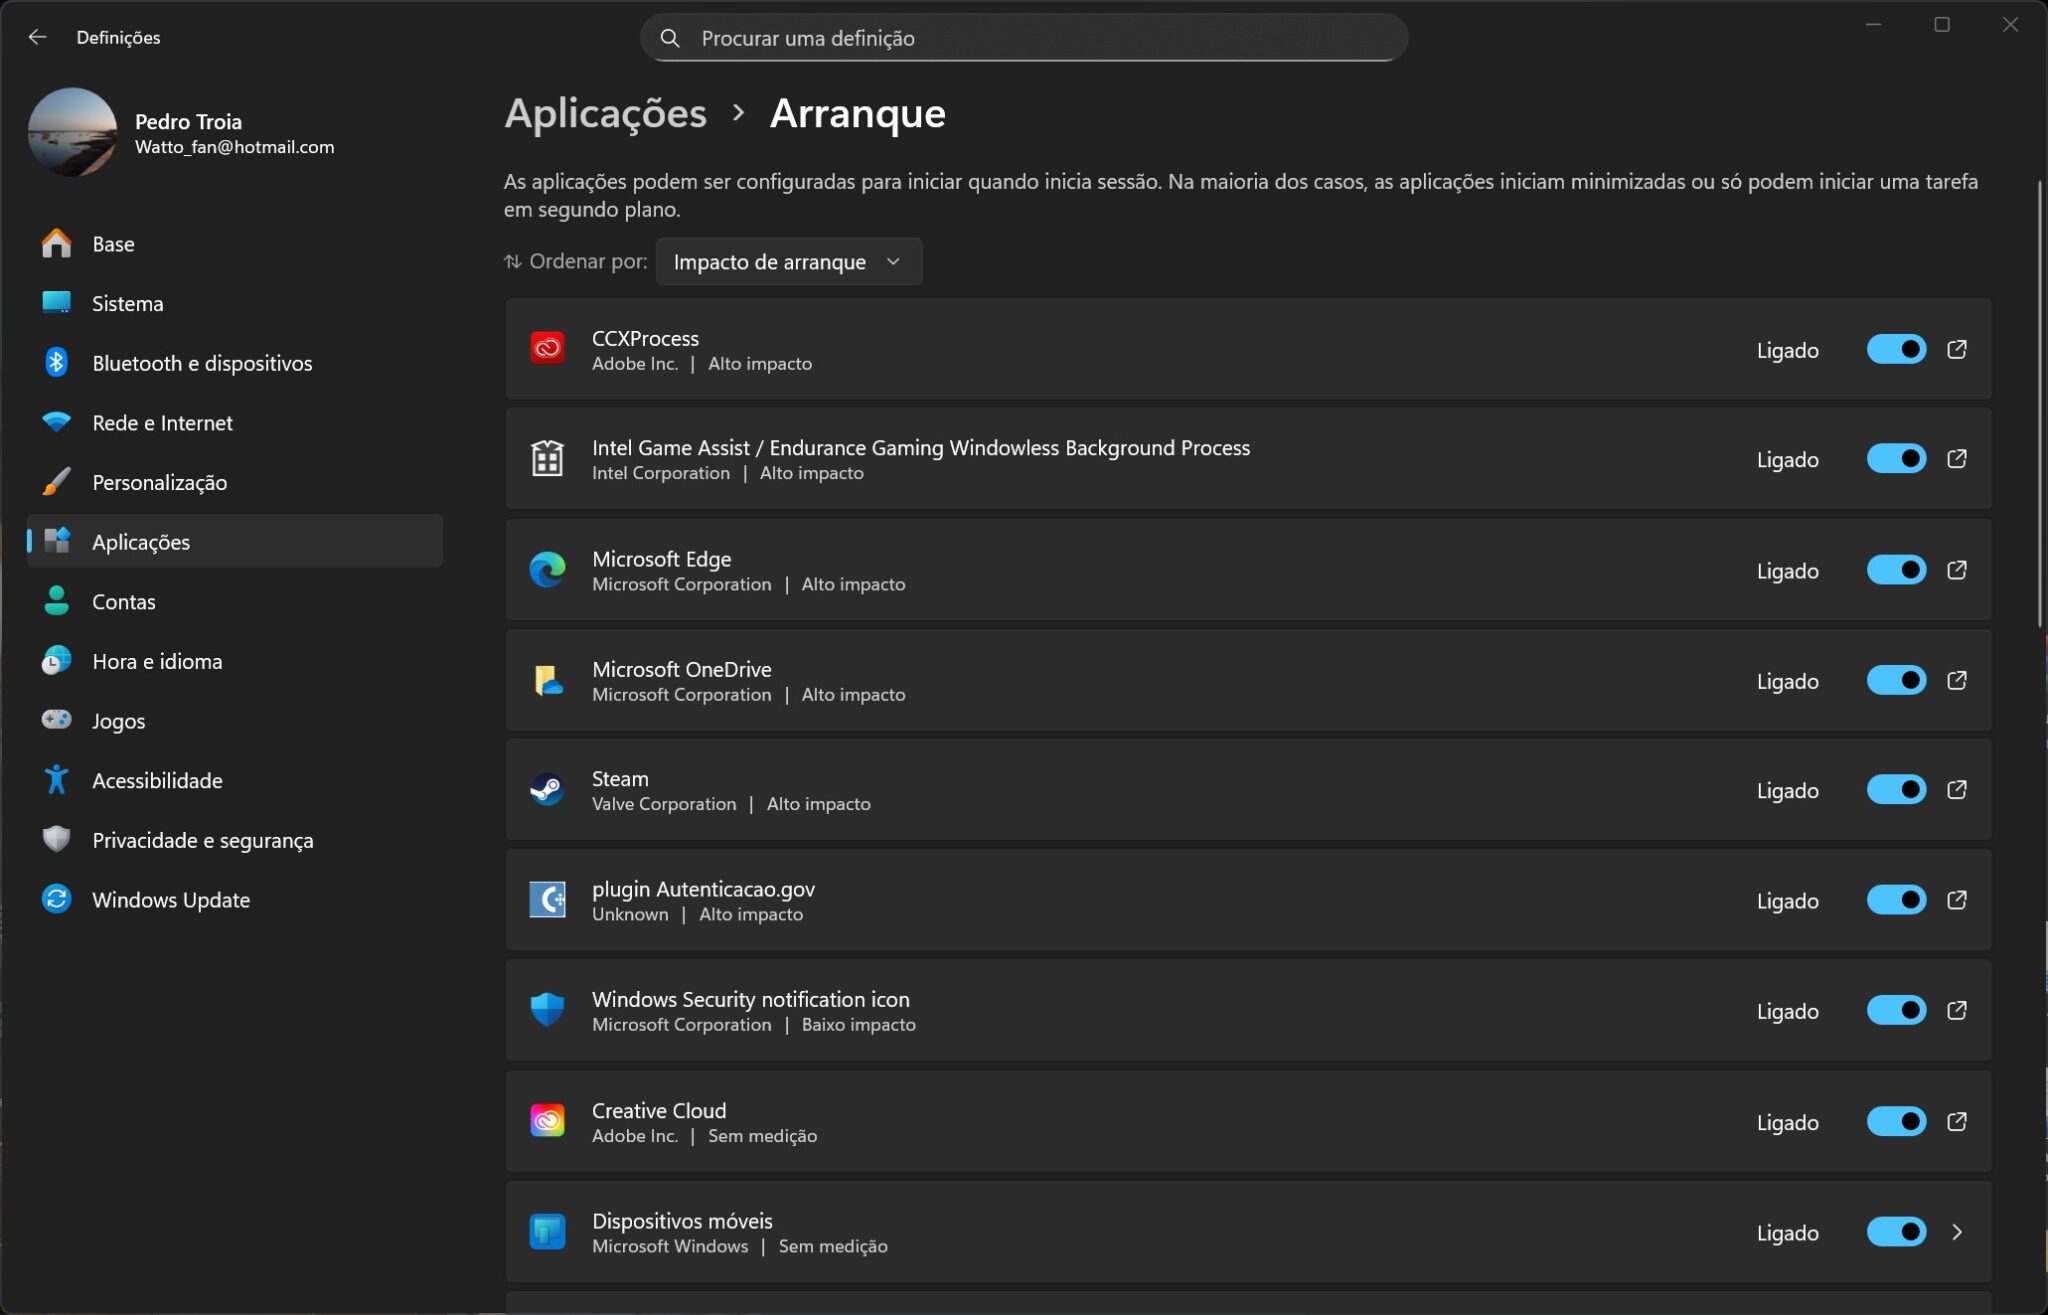
Task: Open external link for Windows Security notification
Action: 1957,1011
